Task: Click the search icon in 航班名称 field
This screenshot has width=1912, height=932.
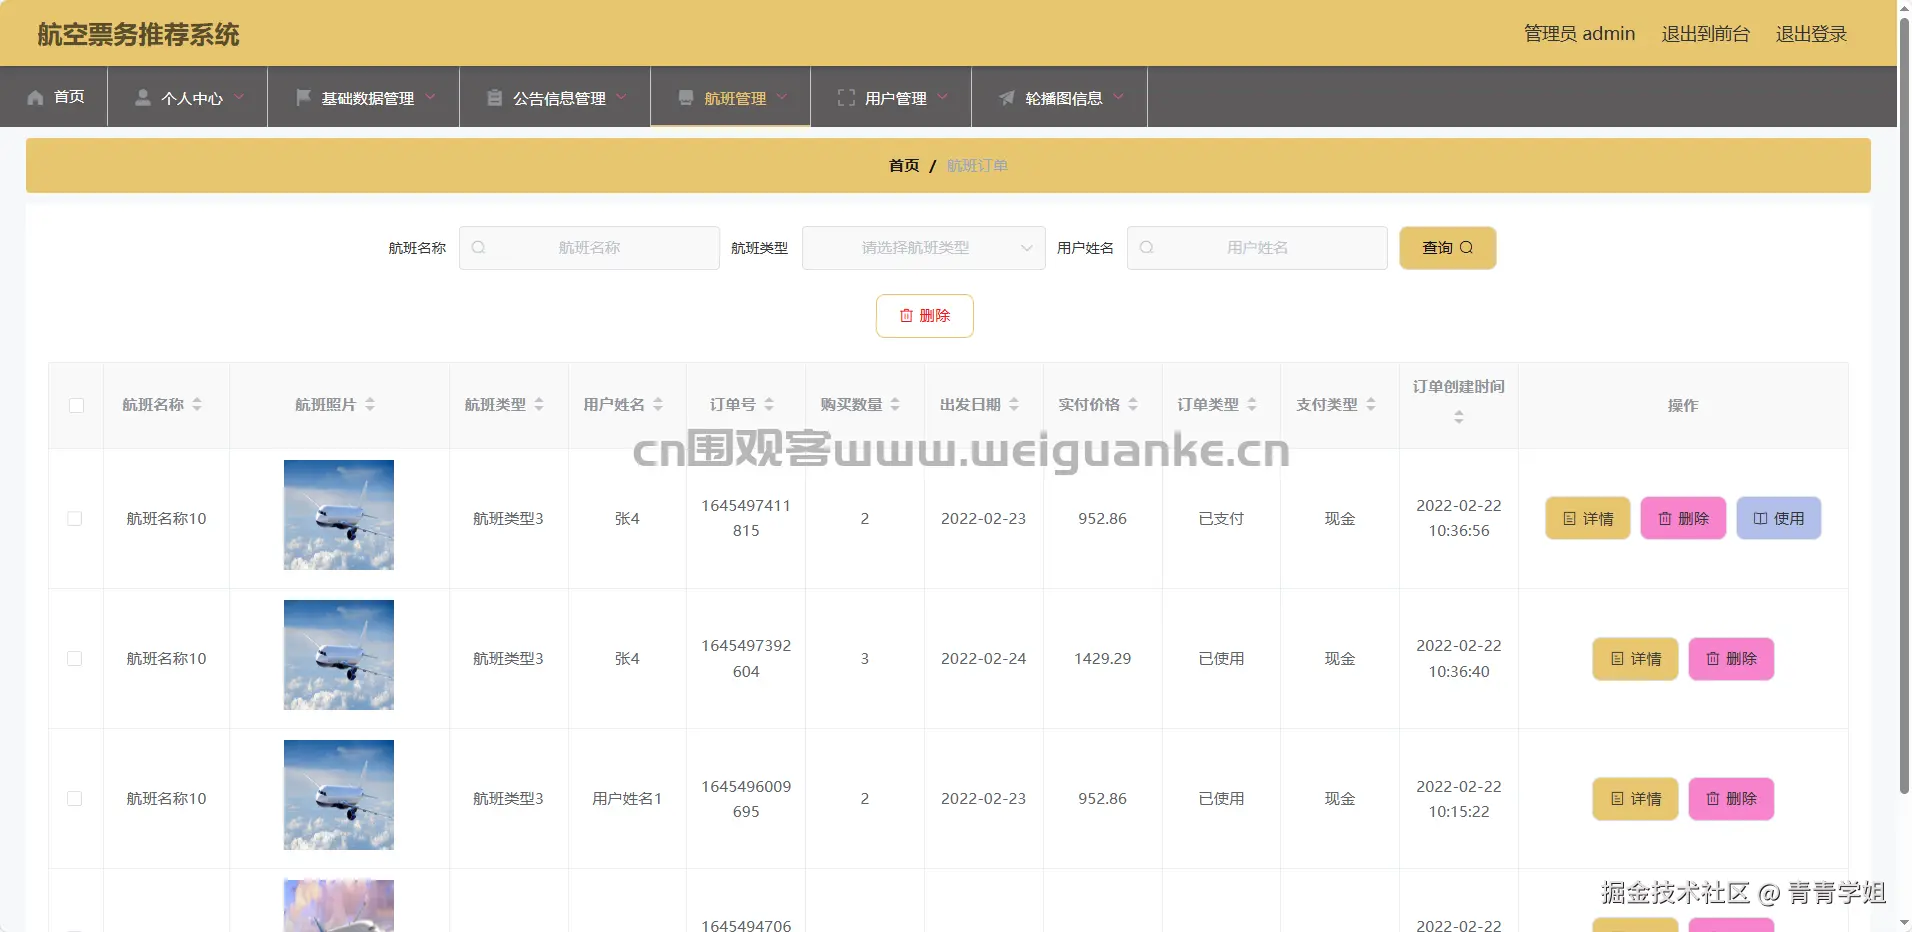Action: point(478,248)
